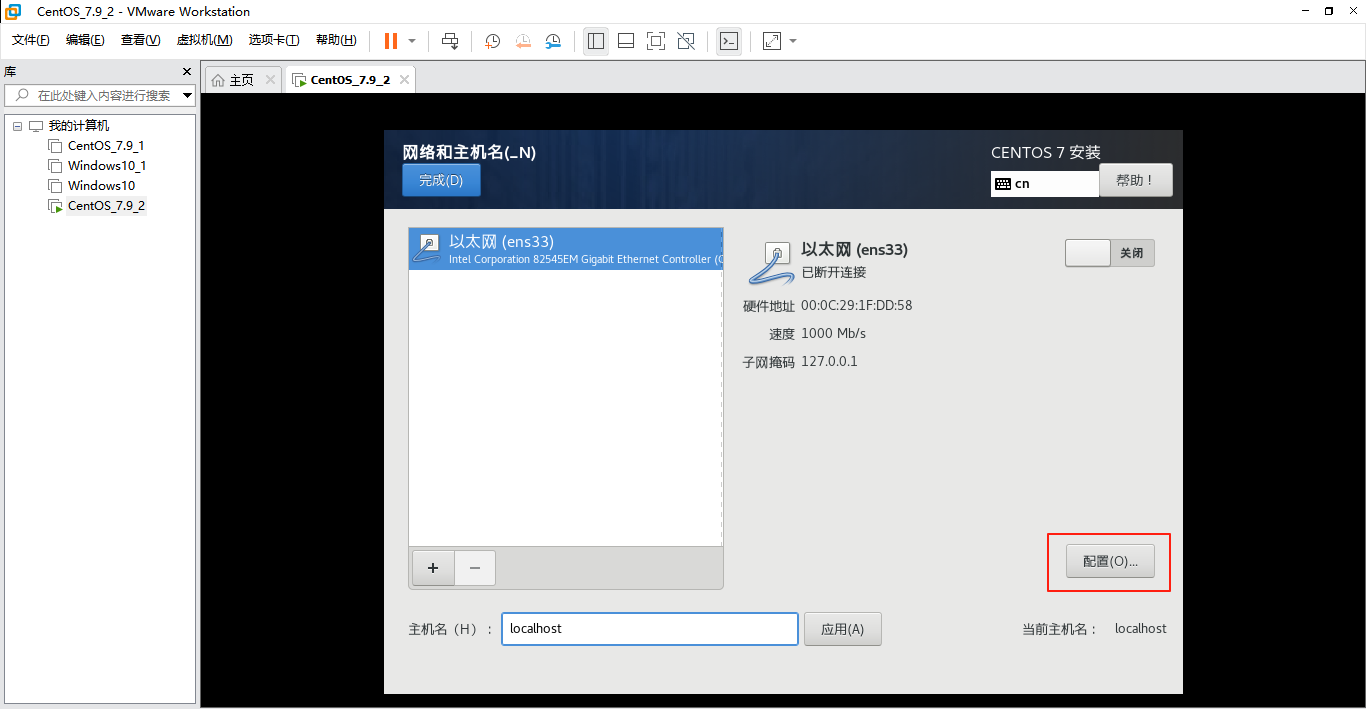
Task: Select CentOS_7.9_1 in the library
Action: [x=106, y=146]
